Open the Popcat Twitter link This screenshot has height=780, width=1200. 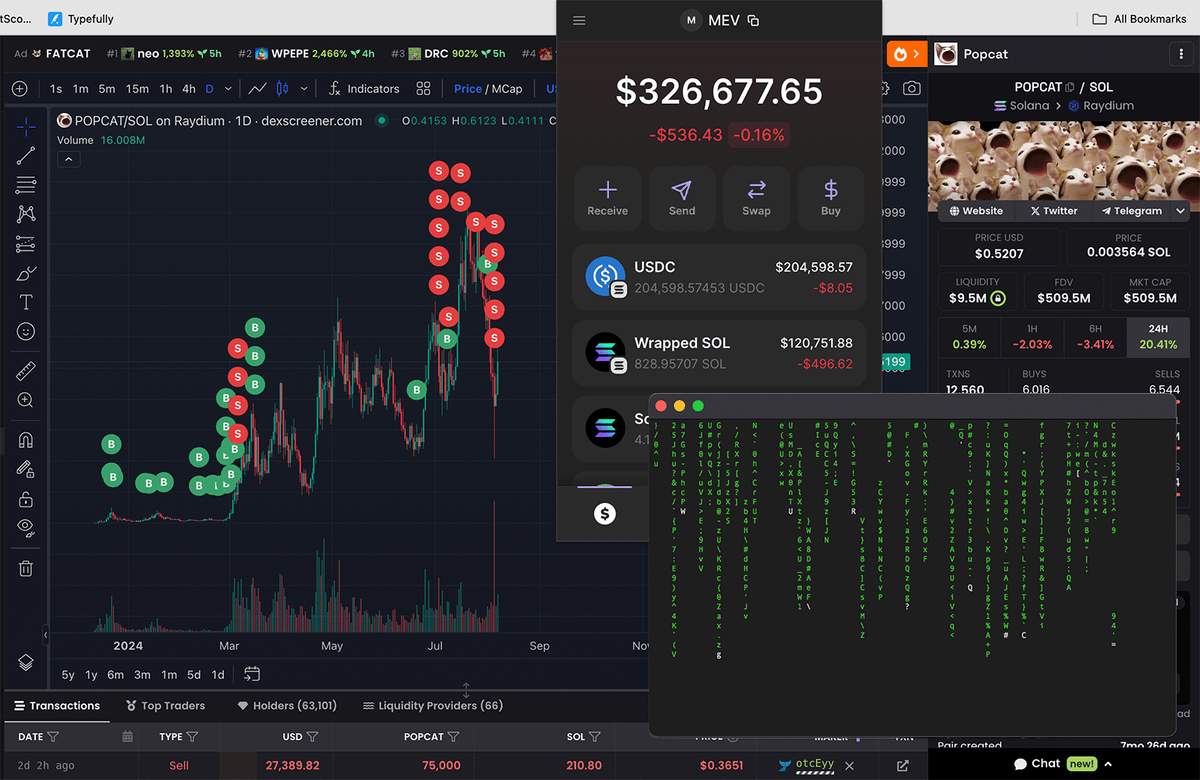(x=1053, y=211)
